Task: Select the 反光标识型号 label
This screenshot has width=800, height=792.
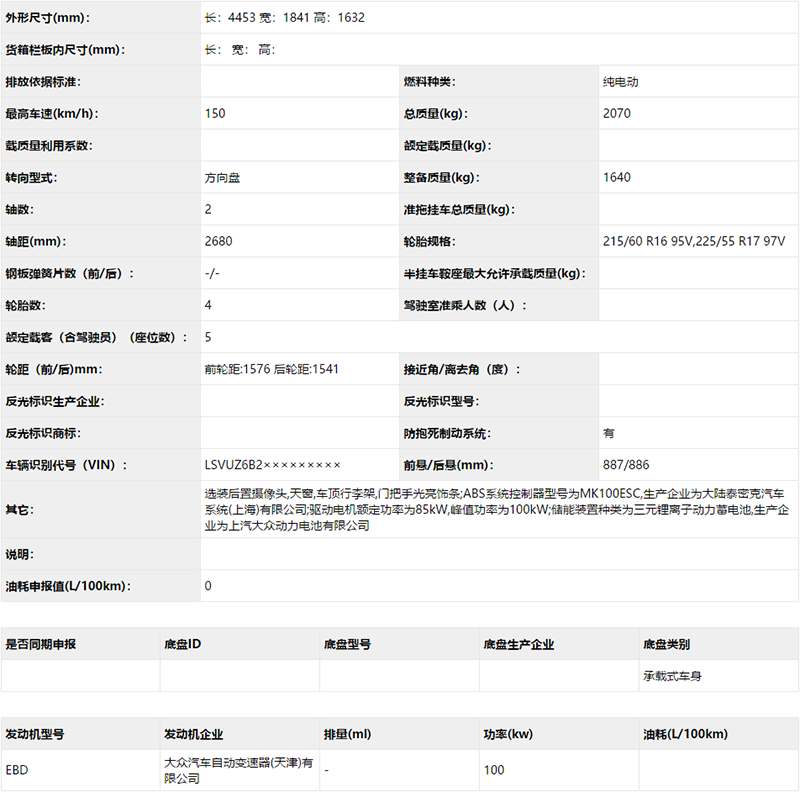Action: (x=441, y=402)
